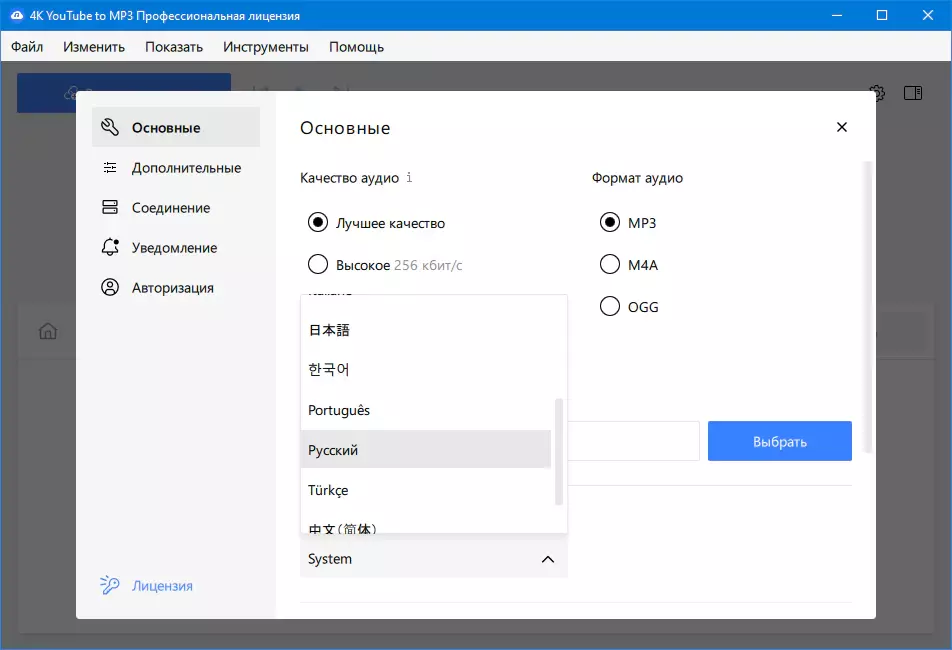This screenshot has width=952, height=650.
Task: Click the user icon beside Авторизация
Action: tap(110, 288)
